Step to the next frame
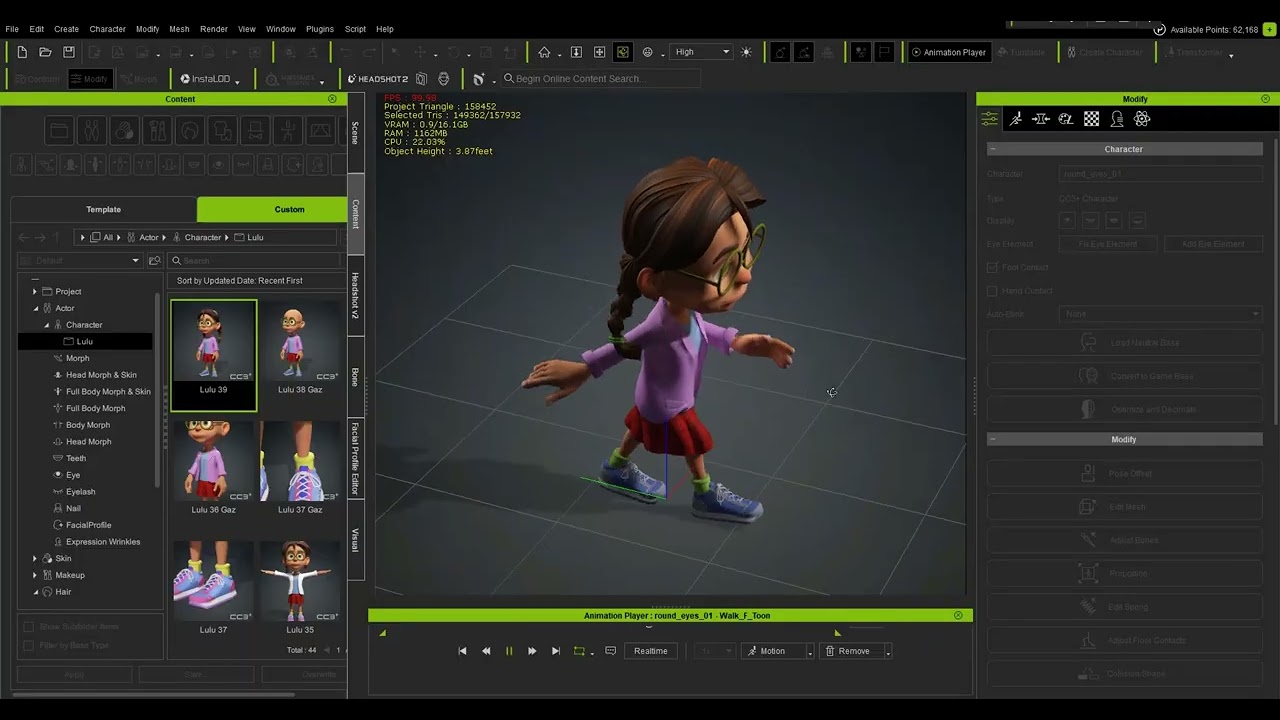Screen dimensions: 1280x720 pyautogui.click(x=532, y=651)
